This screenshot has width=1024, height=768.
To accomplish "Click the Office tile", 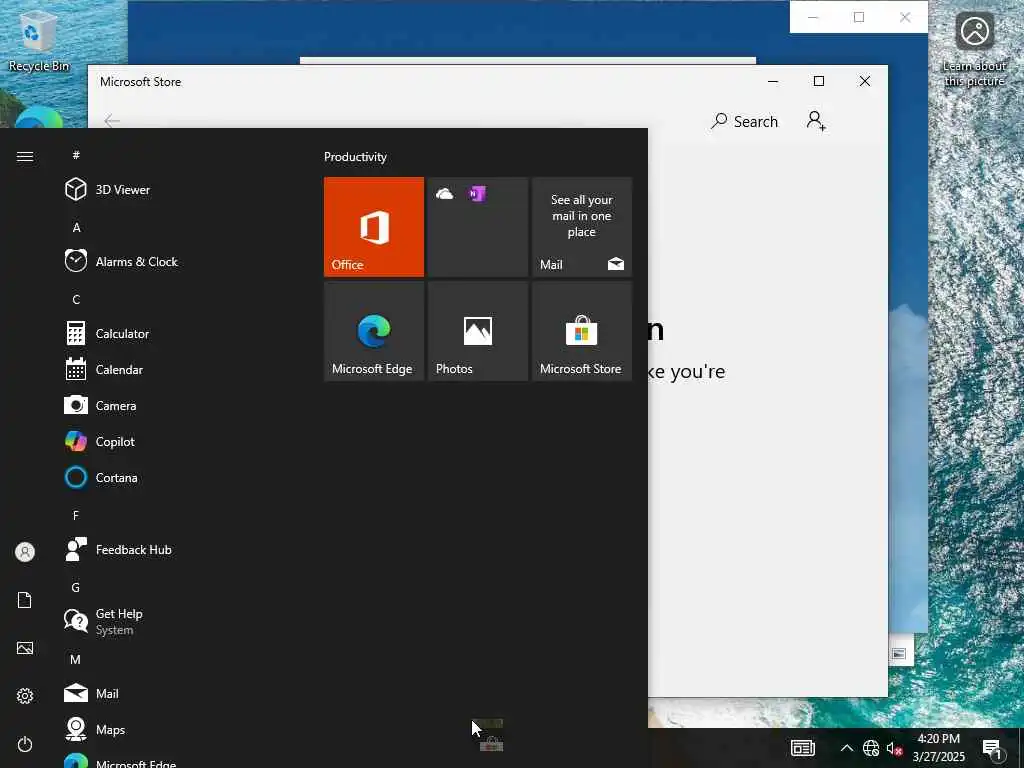I will (x=374, y=227).
